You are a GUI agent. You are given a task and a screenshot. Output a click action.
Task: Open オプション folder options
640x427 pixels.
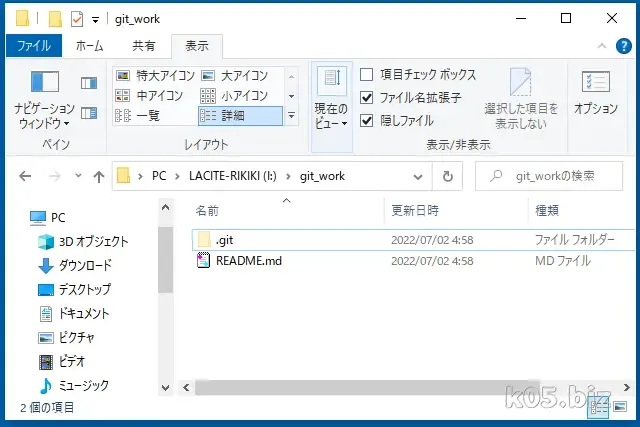(596, 93)
